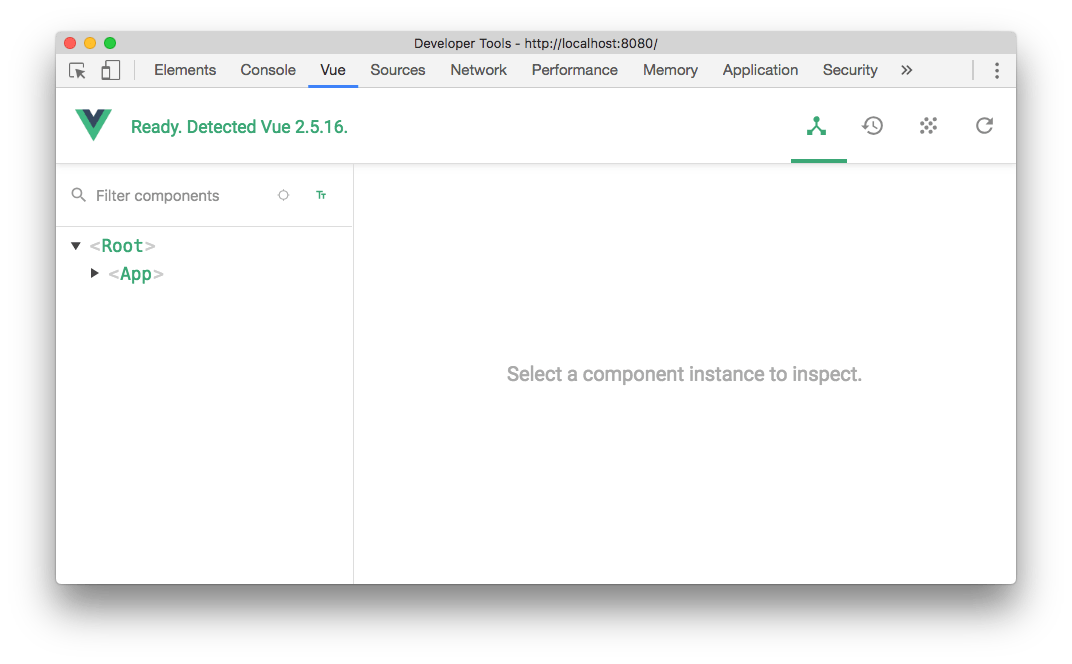Open the Network panel
Viewport: 1072px width, 664px height.
coord(478,70)
